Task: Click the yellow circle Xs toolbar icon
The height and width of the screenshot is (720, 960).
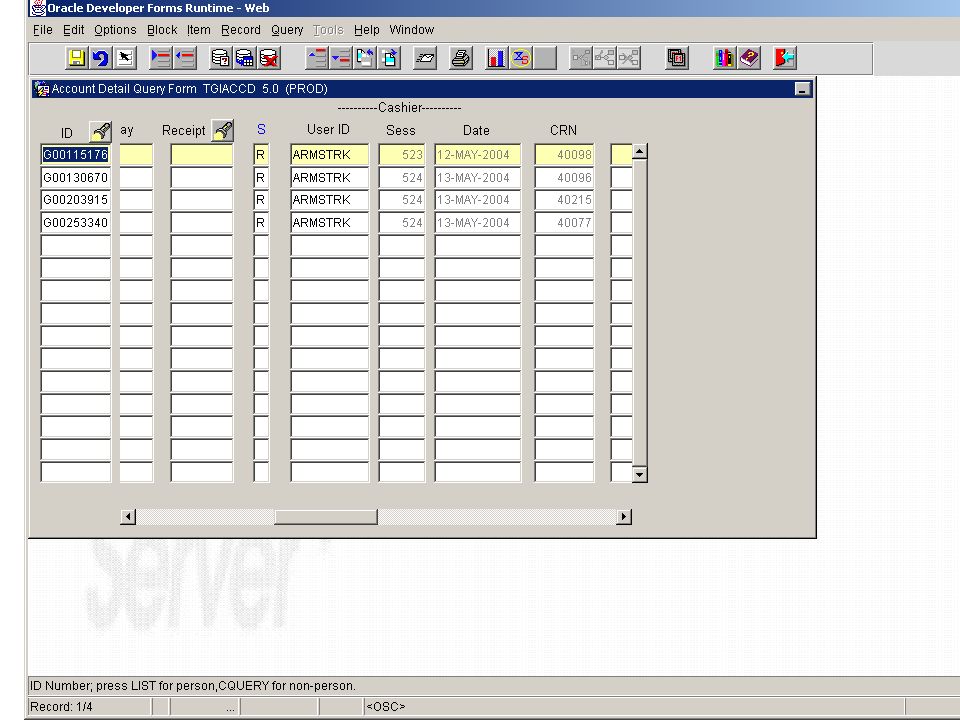Action: [x=521, y=58]
